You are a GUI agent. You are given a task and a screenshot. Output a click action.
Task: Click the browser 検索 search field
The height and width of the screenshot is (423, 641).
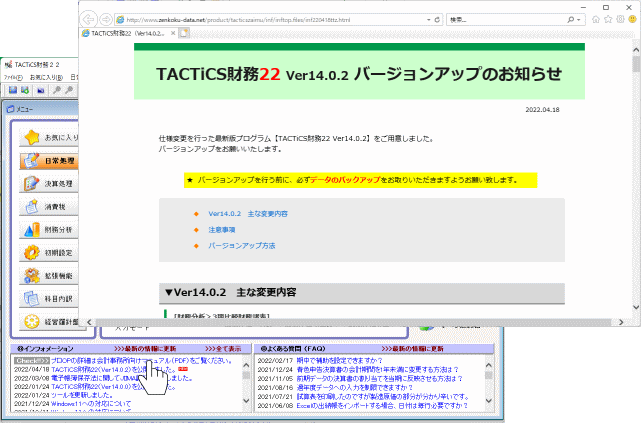[507, 20]
